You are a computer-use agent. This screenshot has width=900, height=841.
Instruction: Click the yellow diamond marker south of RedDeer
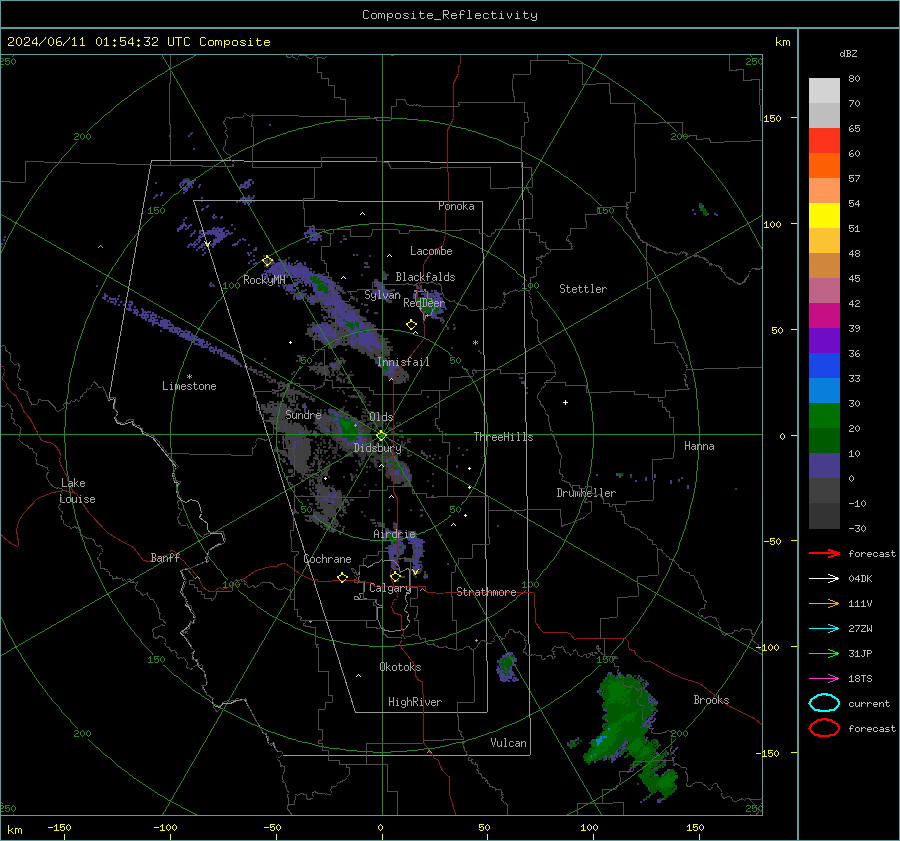point(411,325)
